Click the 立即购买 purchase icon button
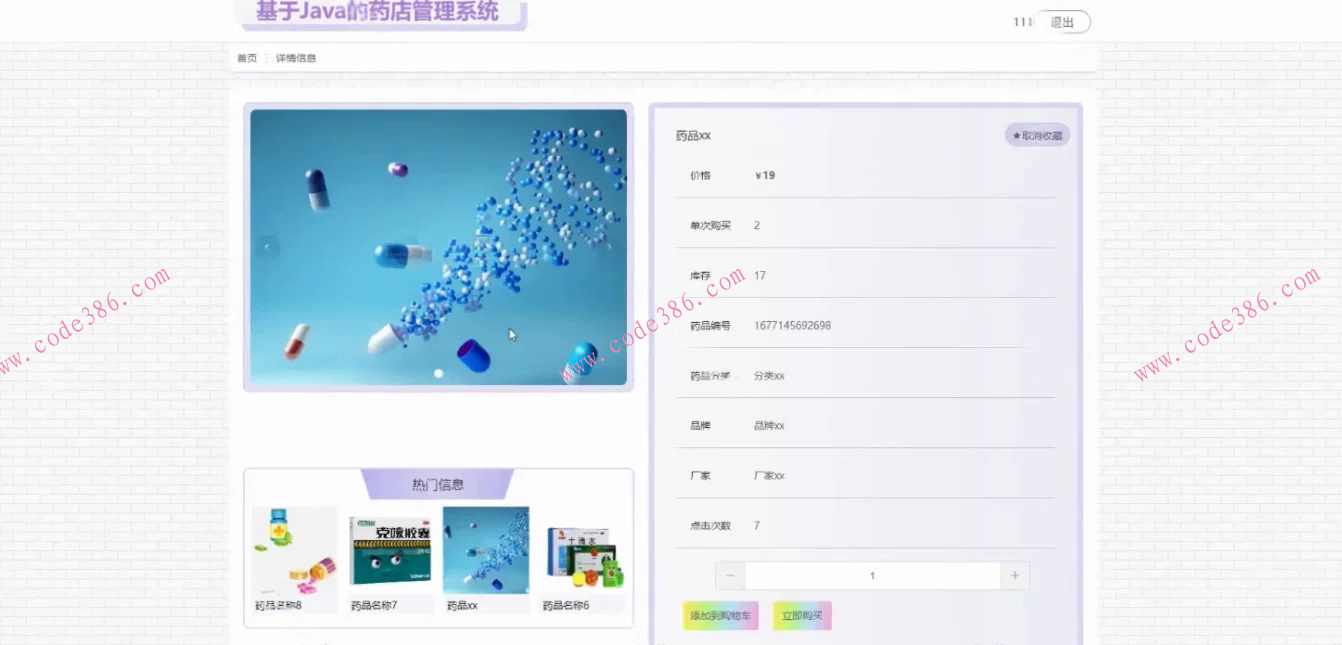This screenshot has width=1342, height=645. pos(801,615)
